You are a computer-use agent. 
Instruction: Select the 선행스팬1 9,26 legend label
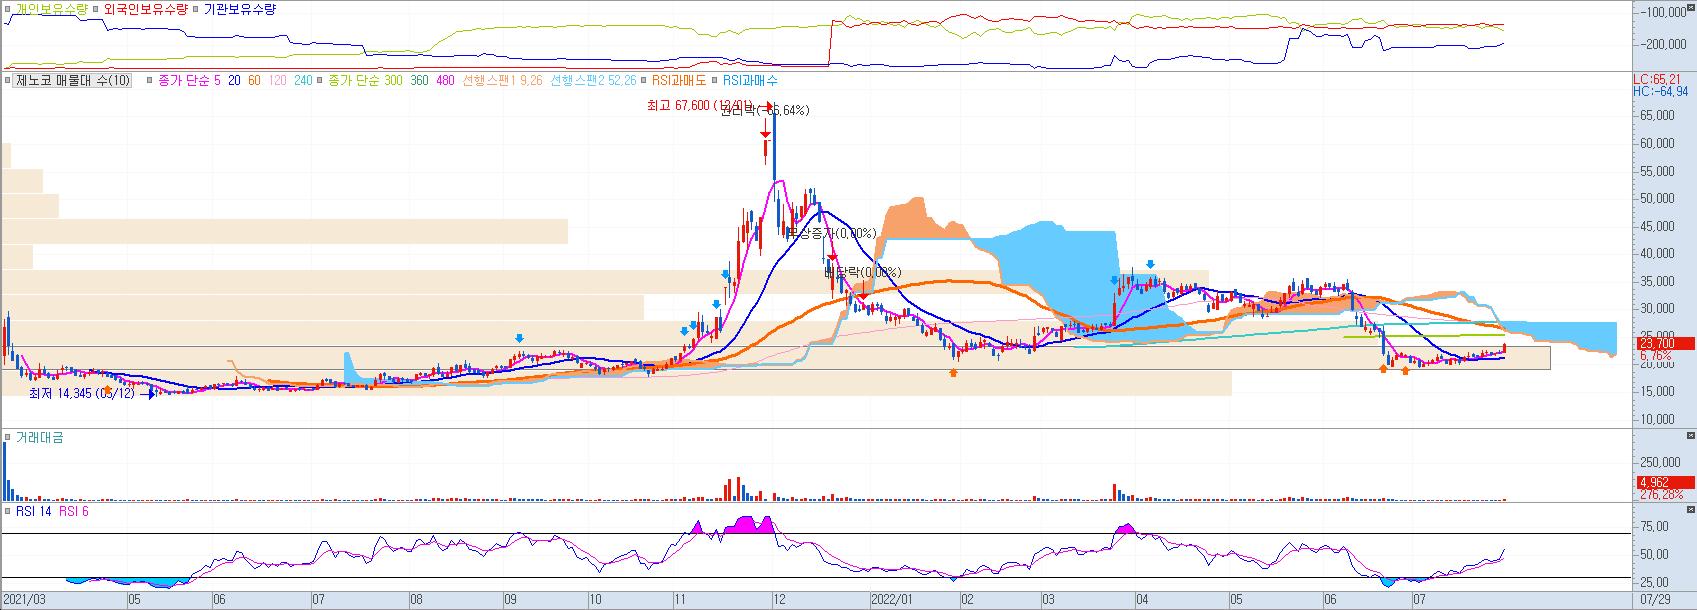(501, 81)
